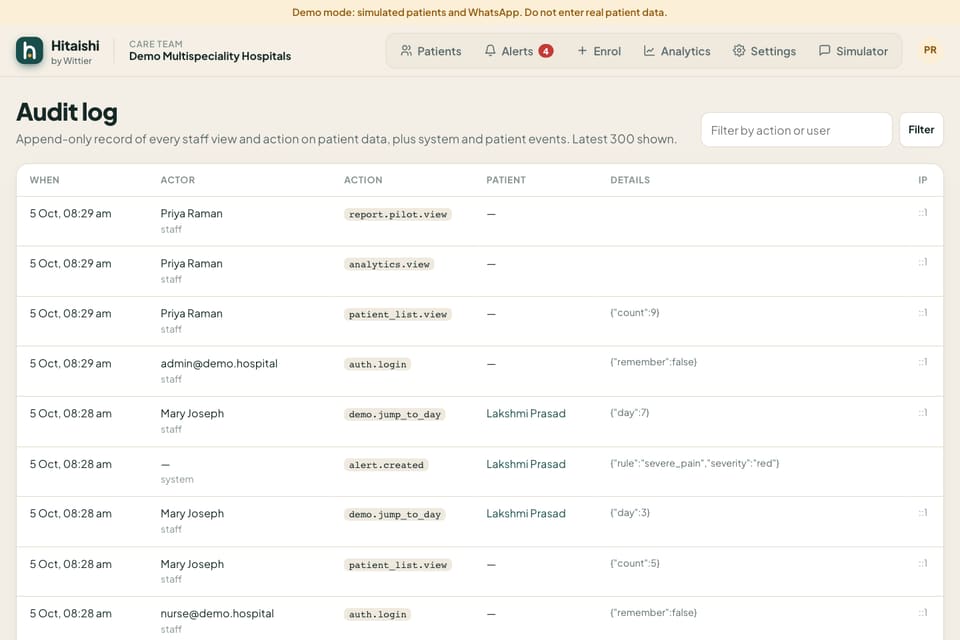Click the {"count":5} details value
960x640 pixels.
pos(635,563)
